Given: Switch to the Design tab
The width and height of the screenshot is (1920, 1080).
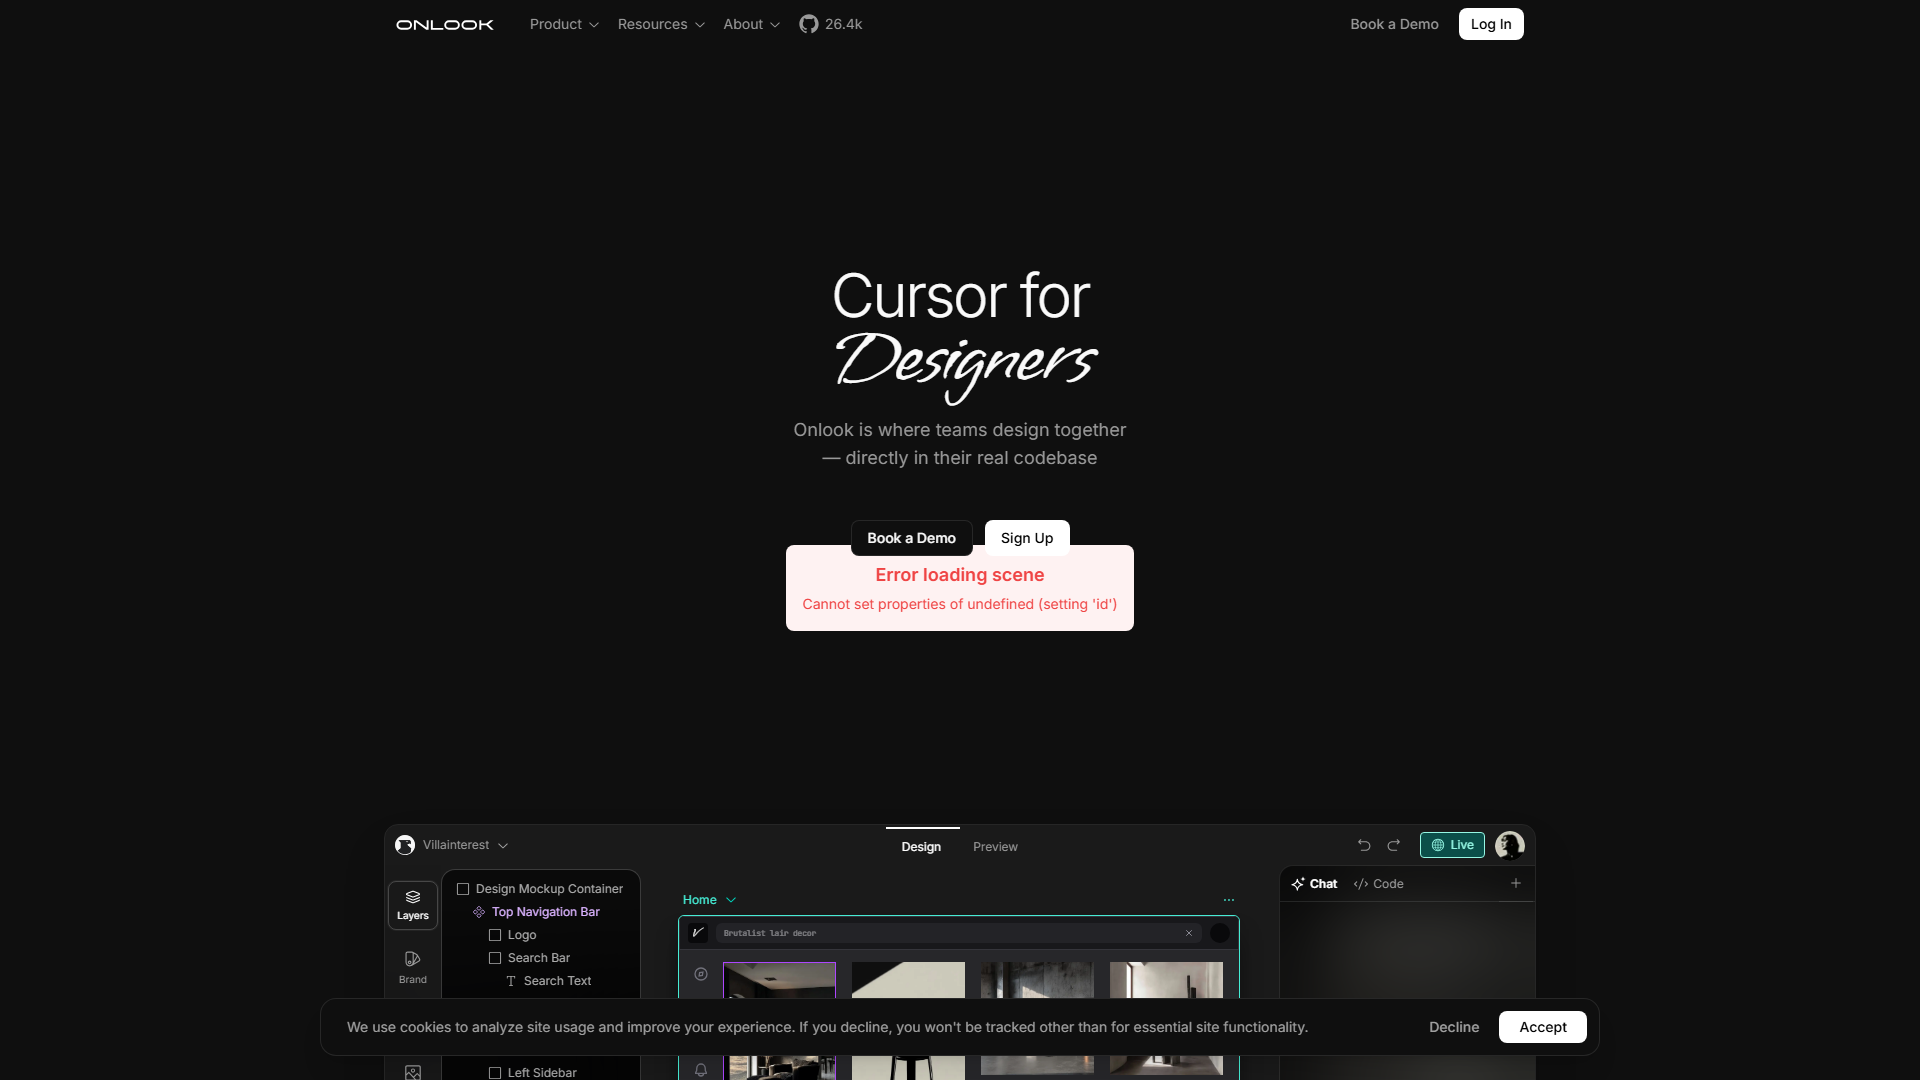Looking at the screenshot, I should 921,846.
